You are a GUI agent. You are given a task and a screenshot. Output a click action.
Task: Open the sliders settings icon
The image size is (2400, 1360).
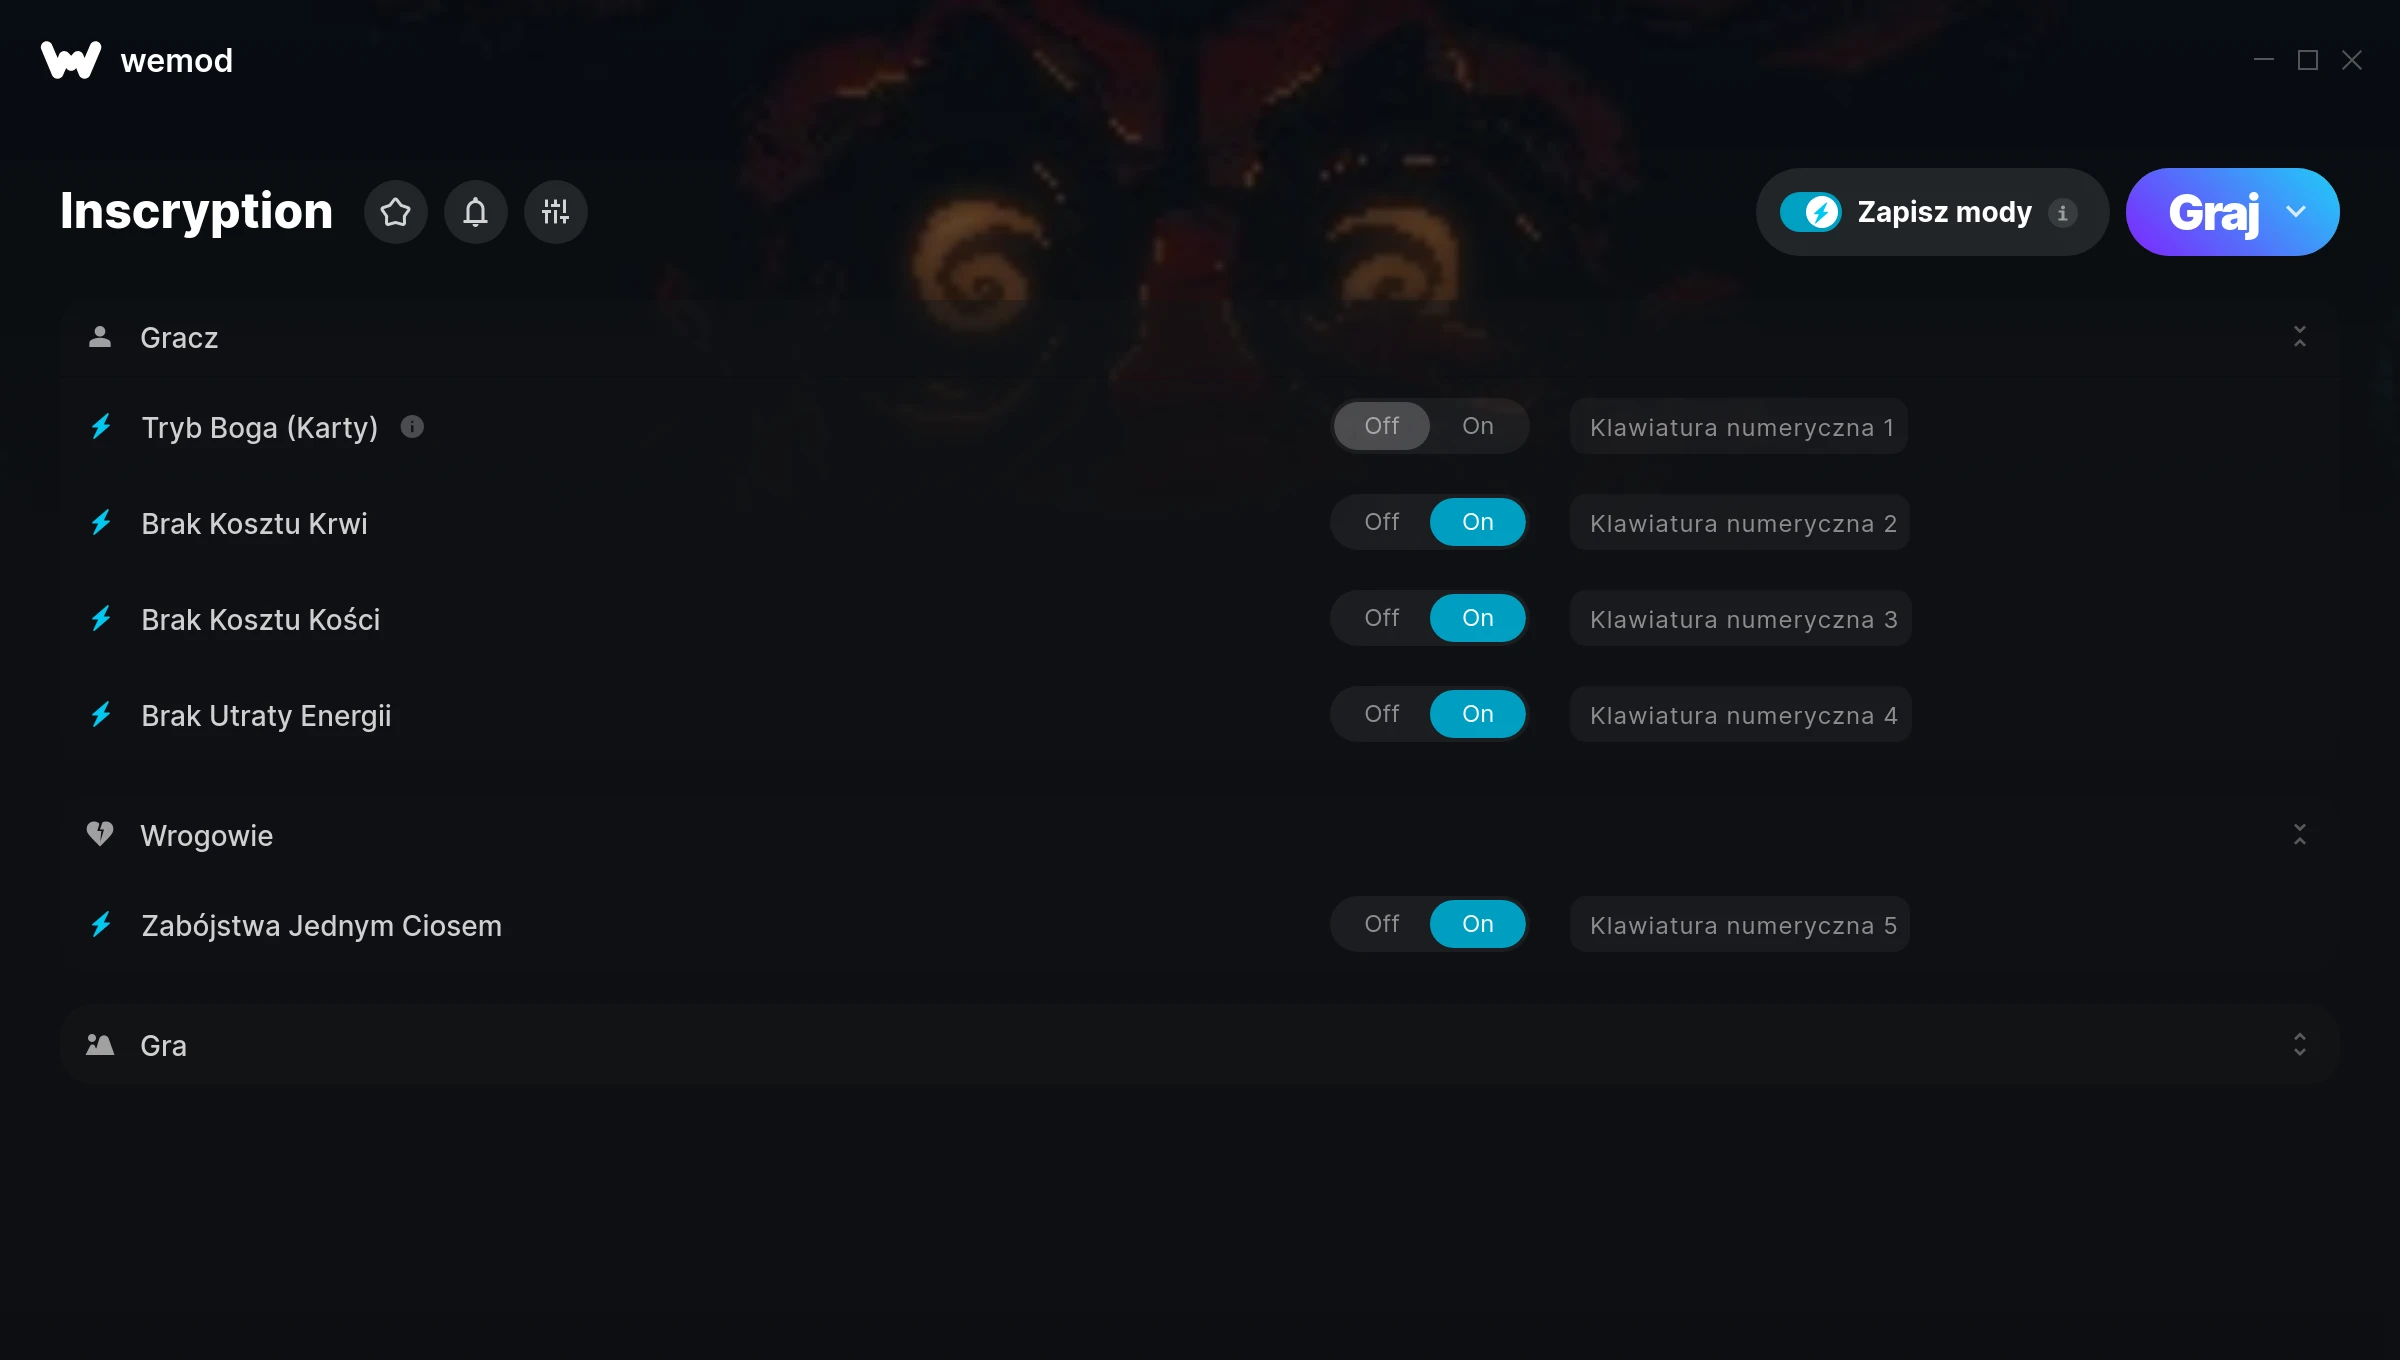click(555, 212)
